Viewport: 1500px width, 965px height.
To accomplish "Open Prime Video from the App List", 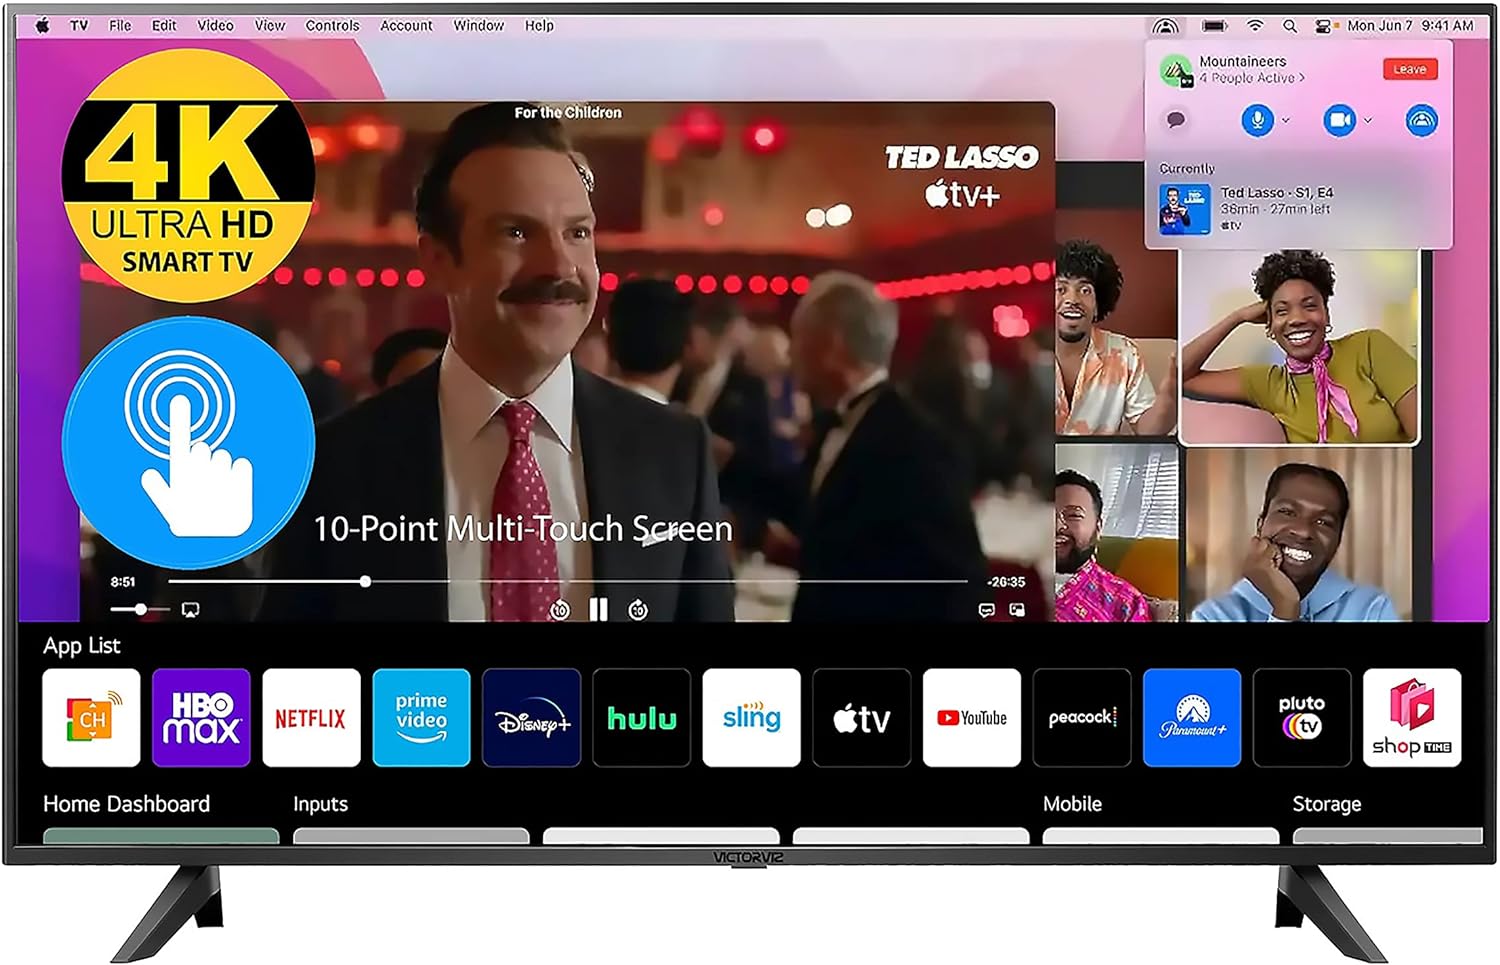I will point(421,717).
